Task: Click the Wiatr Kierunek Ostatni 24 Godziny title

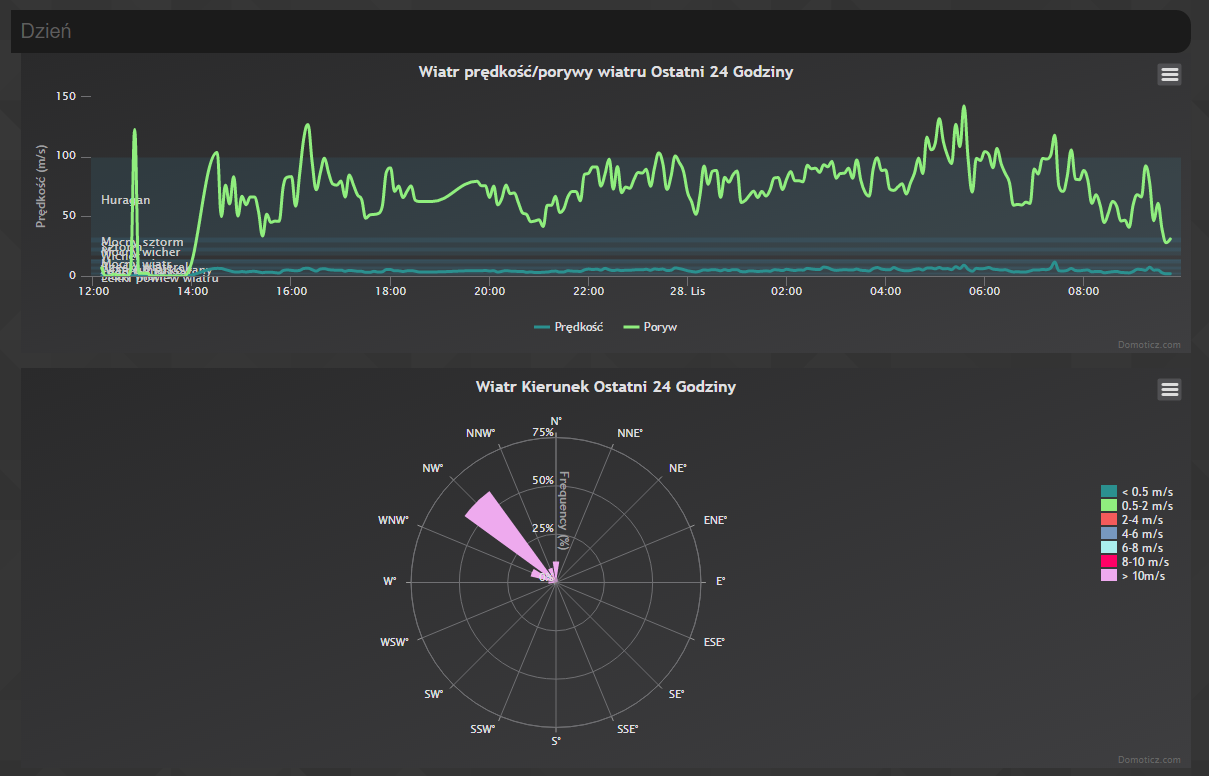Action: pyautogui.click(x=605, y=387)
